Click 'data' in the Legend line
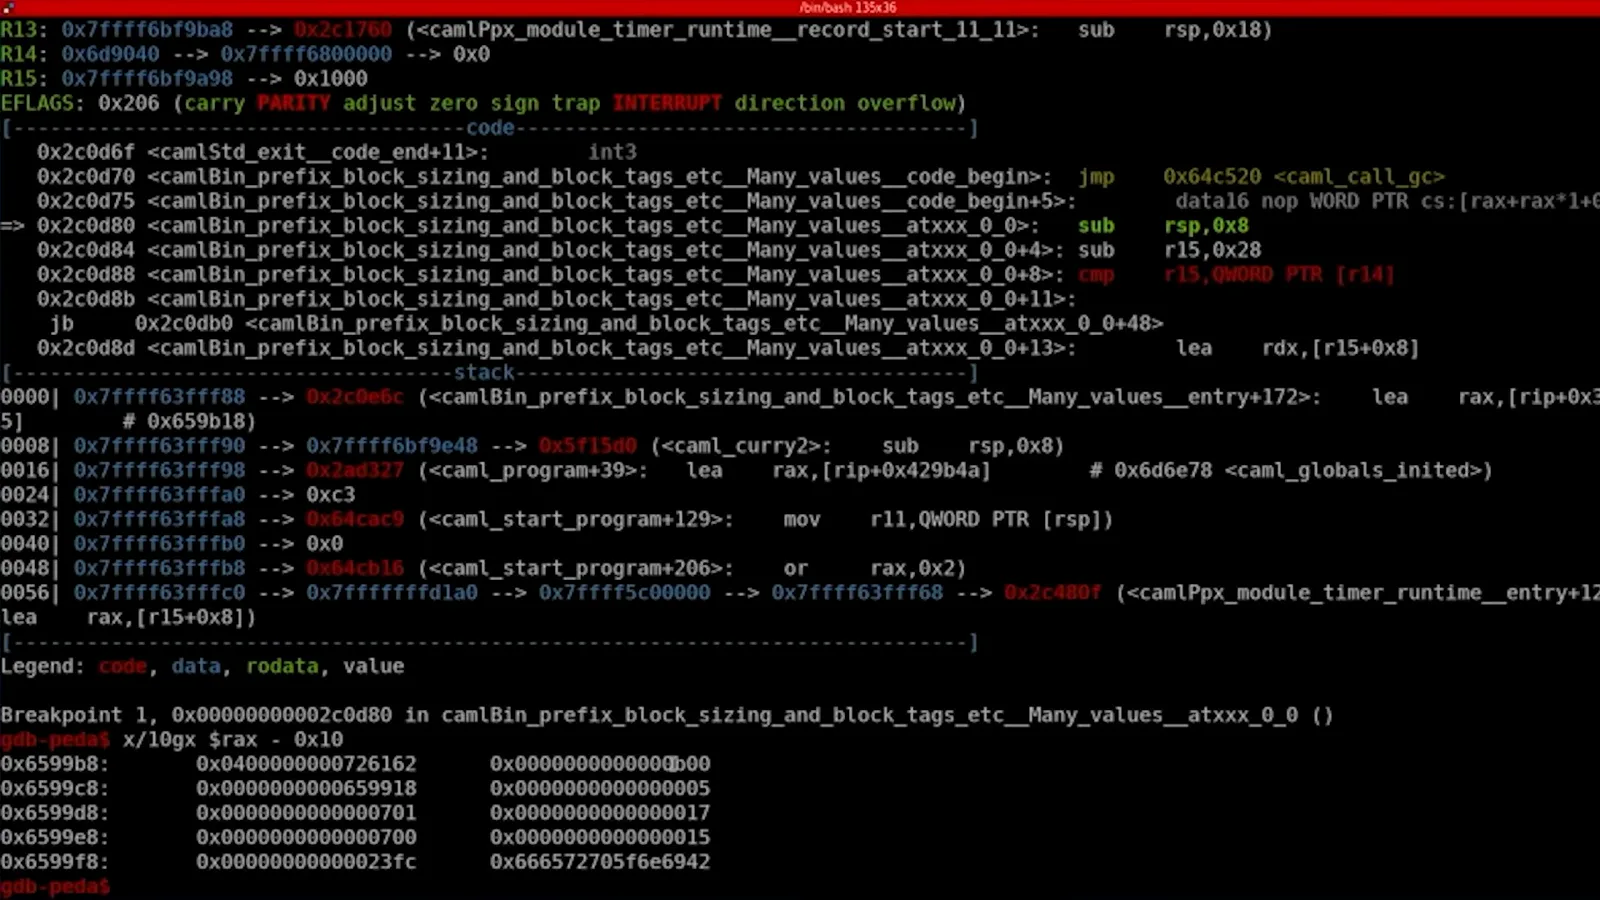The height and width of the screenshot is (900, 1600). 196,667
